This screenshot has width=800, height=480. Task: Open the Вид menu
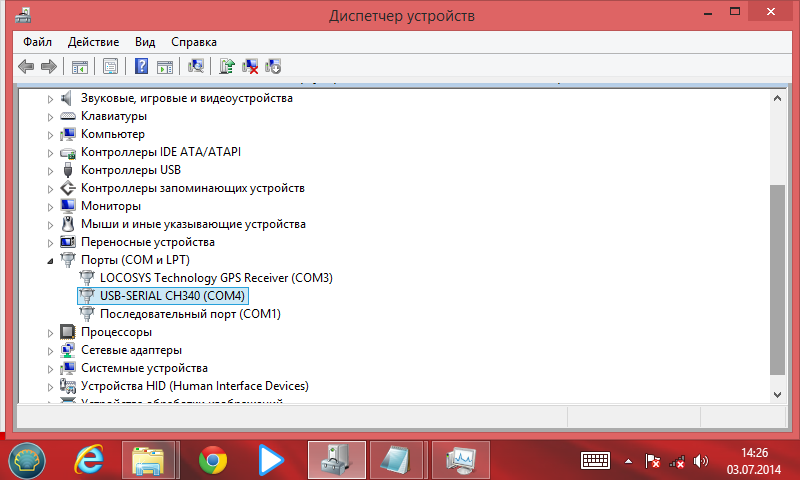tap(145, 42)
